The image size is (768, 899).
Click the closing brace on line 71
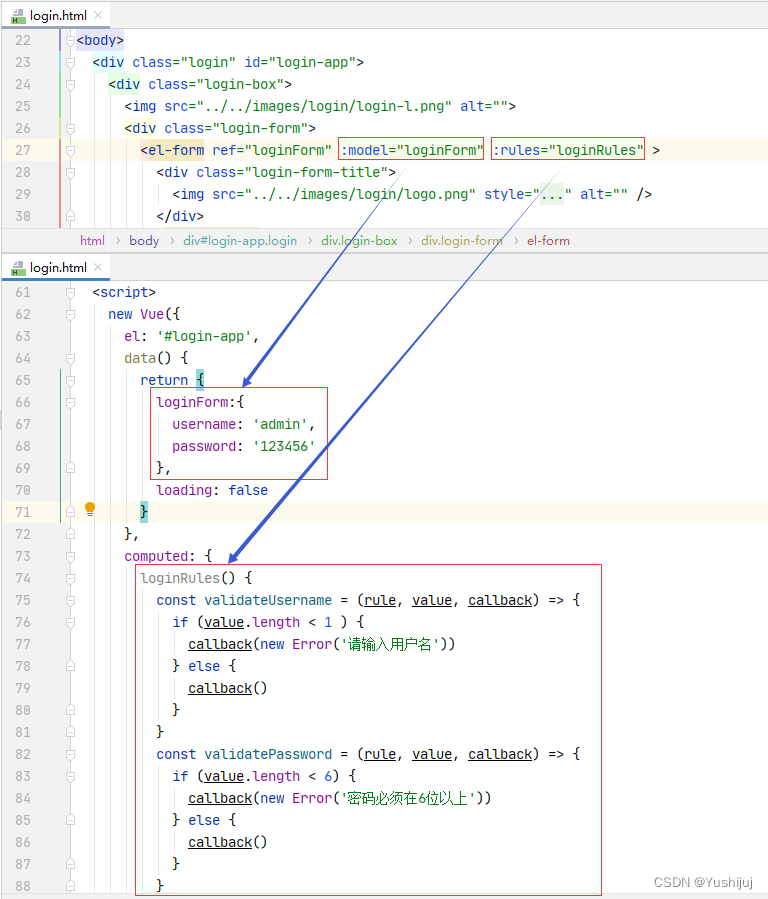143,511
